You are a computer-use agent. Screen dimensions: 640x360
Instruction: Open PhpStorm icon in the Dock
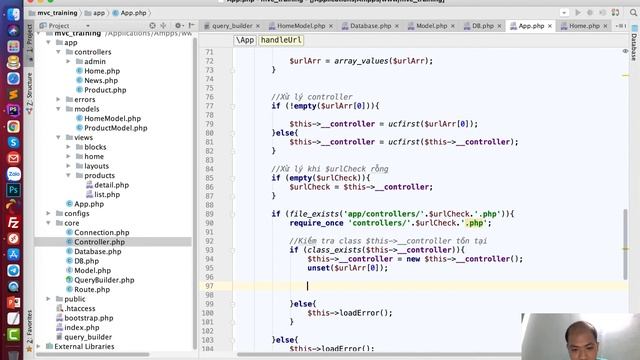point(13,110)
